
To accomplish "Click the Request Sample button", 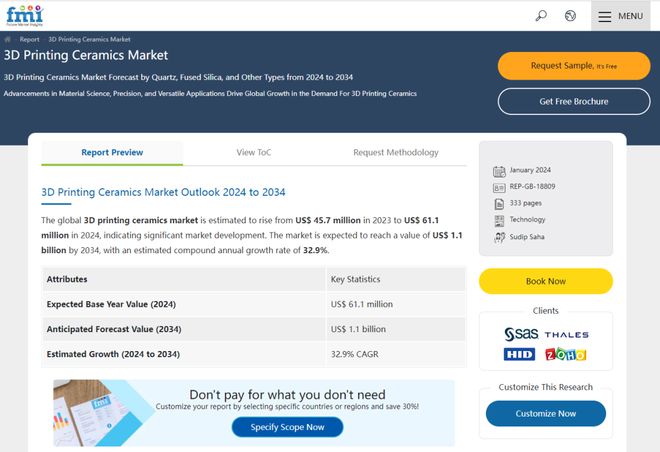I will [x=574, y=66].
